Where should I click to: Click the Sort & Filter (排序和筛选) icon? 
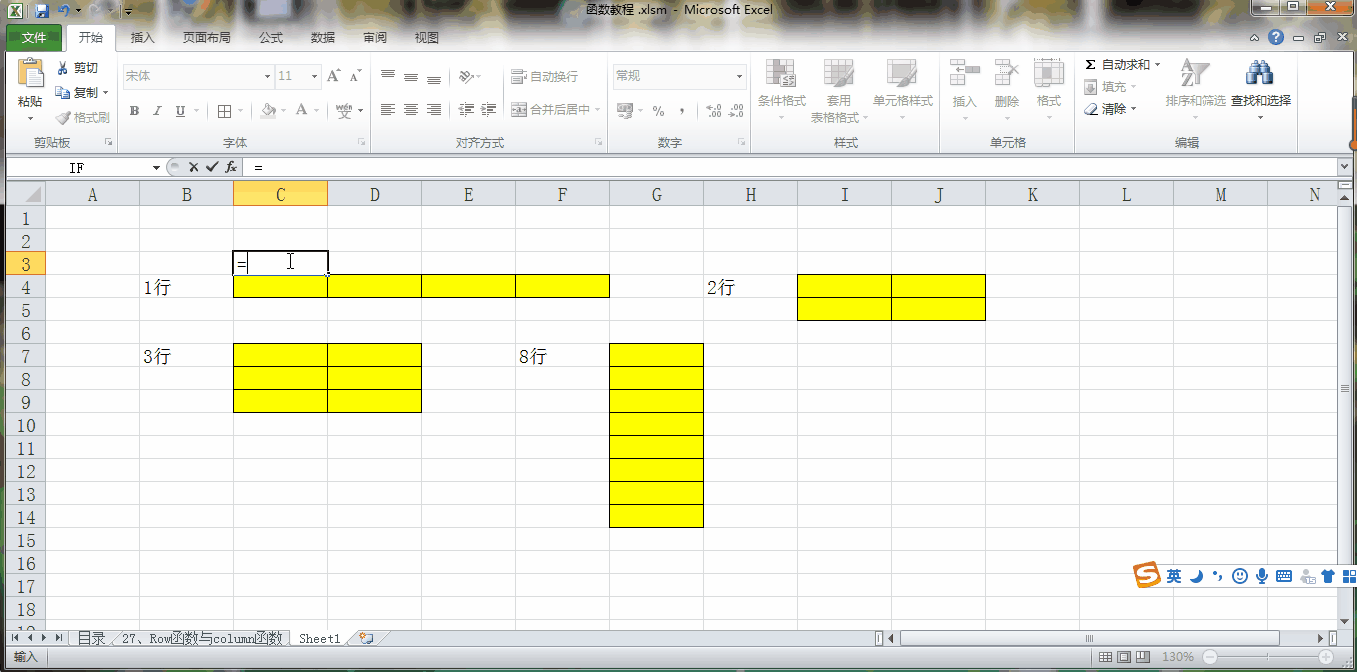click(x=1193, y=72)
